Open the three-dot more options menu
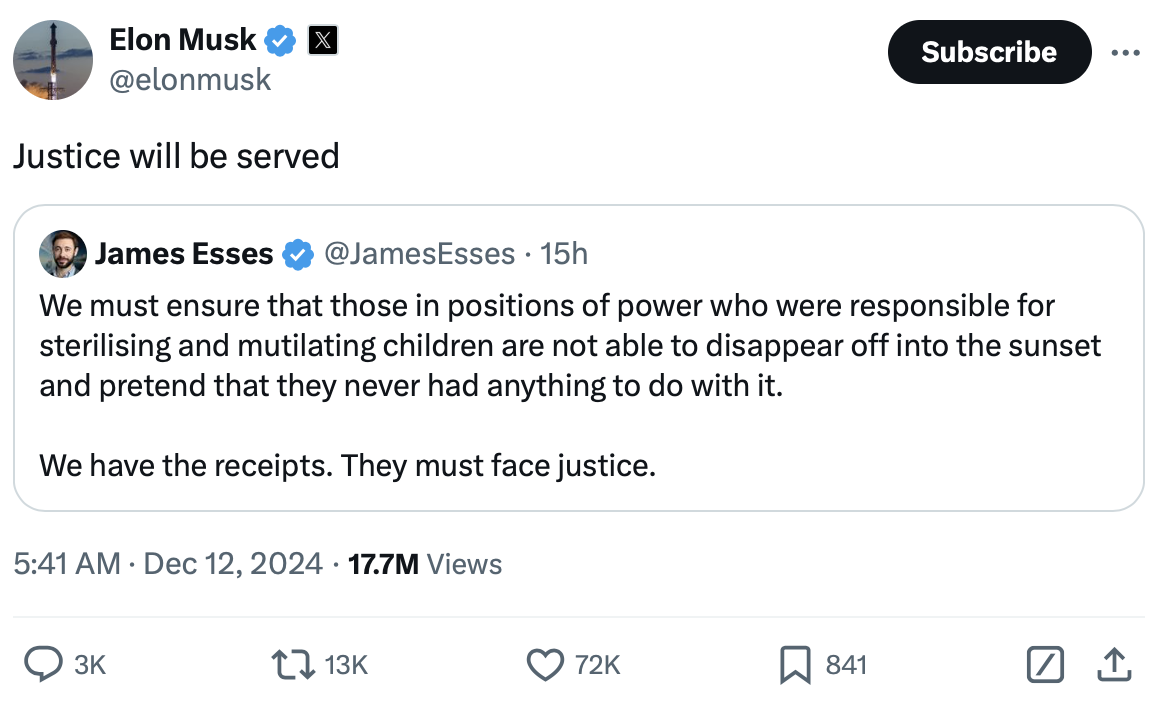The height and width of the screenshot is (708, 1164). click(x=1125, y=52)
